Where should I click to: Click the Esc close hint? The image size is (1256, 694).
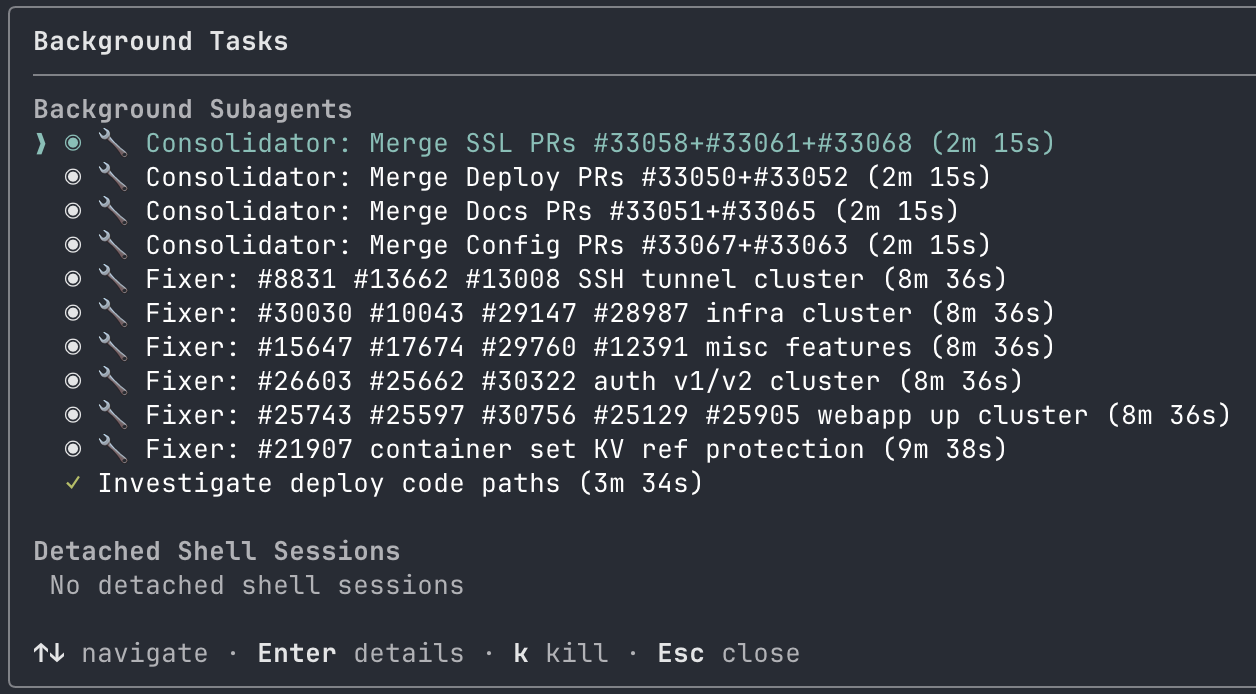click(x=728, y=654)
